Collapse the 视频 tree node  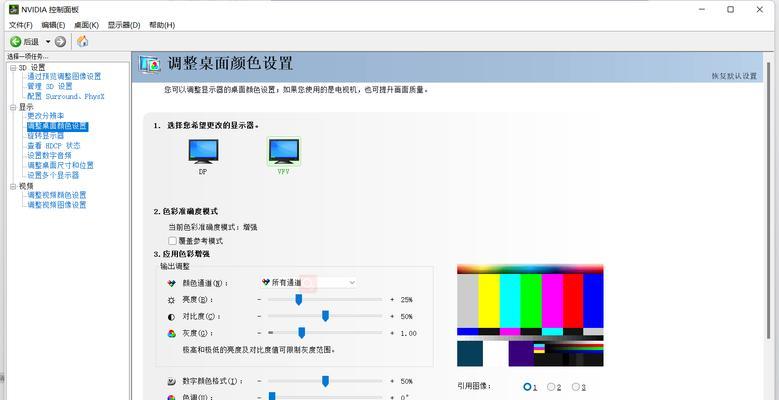pos(13,186)
